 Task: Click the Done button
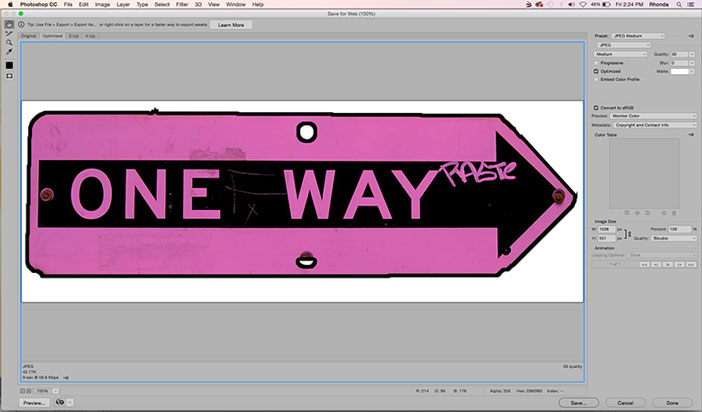tap(672, 403)
